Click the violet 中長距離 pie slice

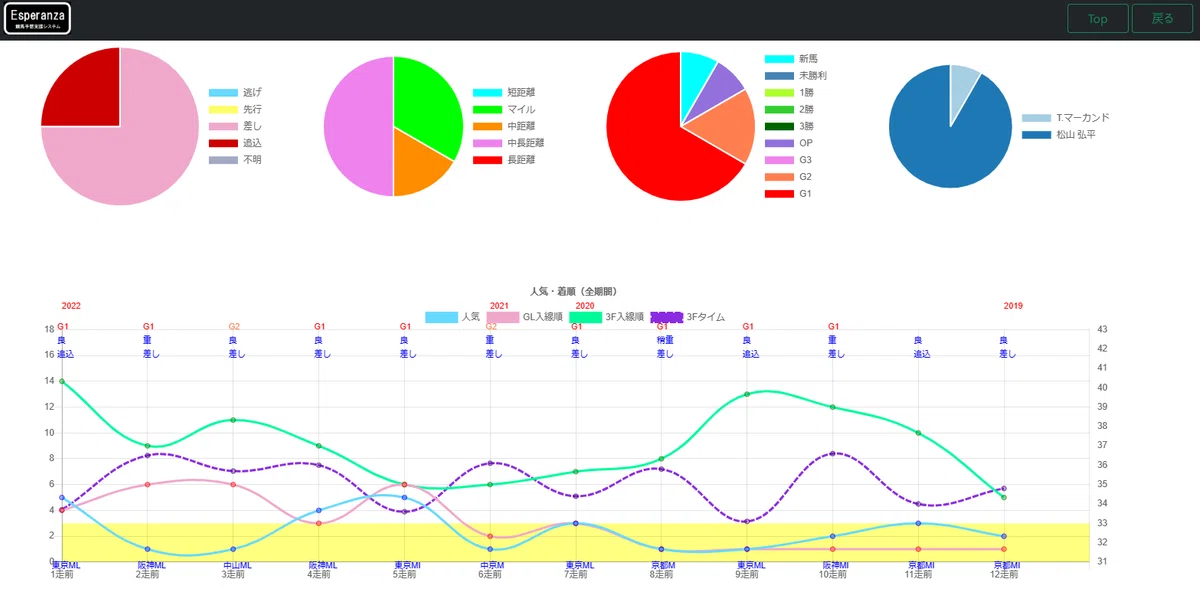pyautogui.click(x=358, y=126)
